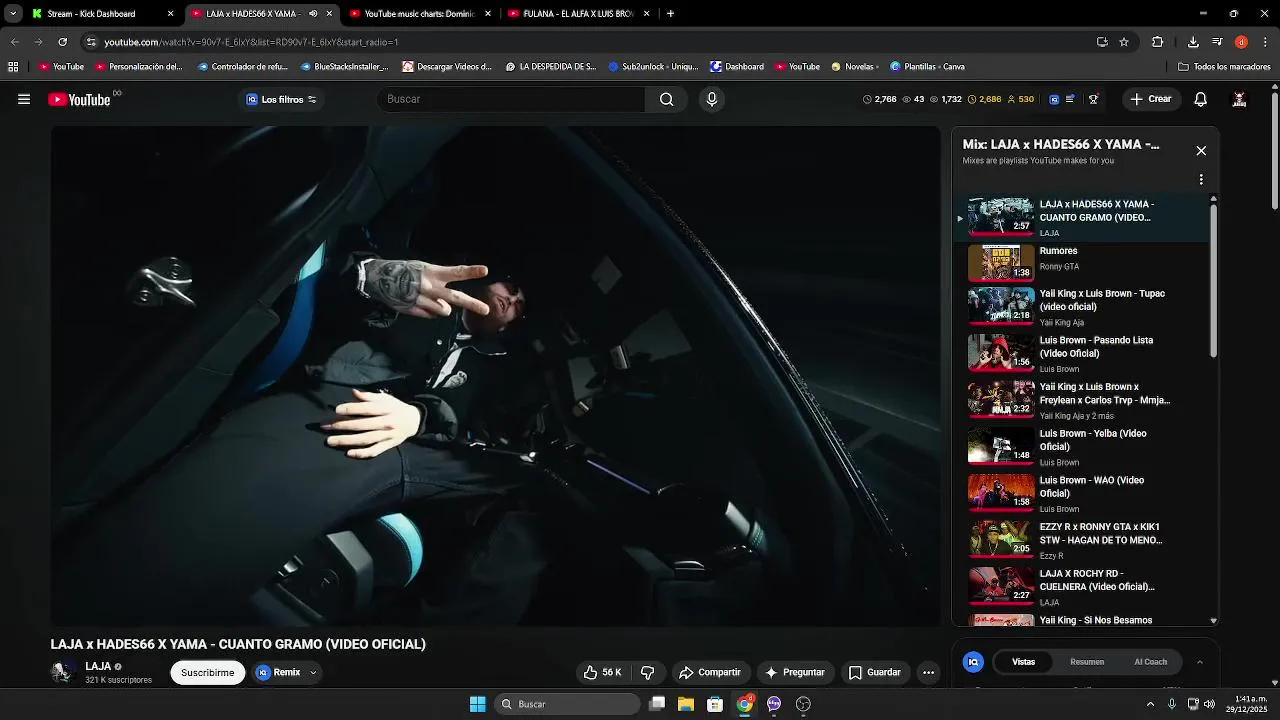Click the Mix playlist panel scrollbar
Image resolution: width=1280 pixels, height=720 pixels.
coord(1214,280)
